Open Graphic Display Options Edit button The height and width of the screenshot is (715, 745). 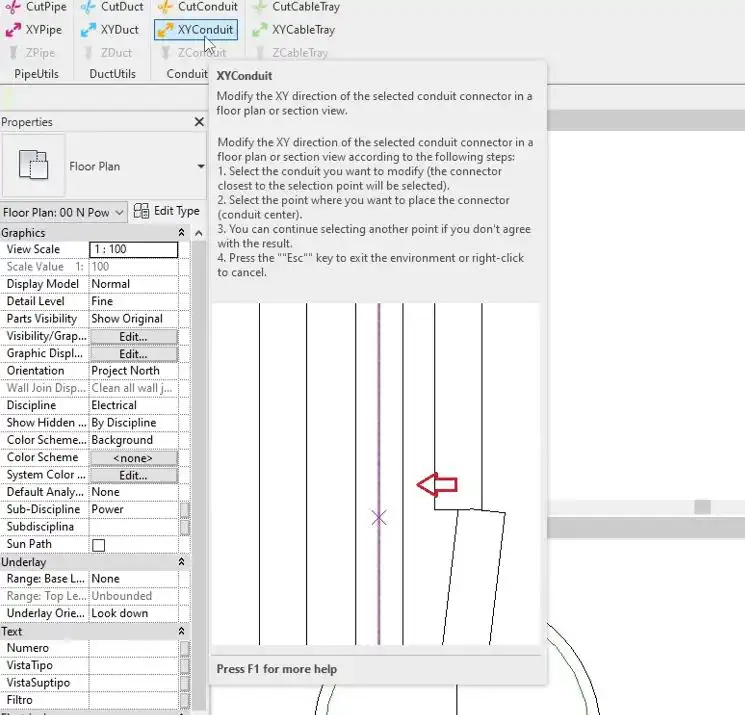tap(134, 354)
